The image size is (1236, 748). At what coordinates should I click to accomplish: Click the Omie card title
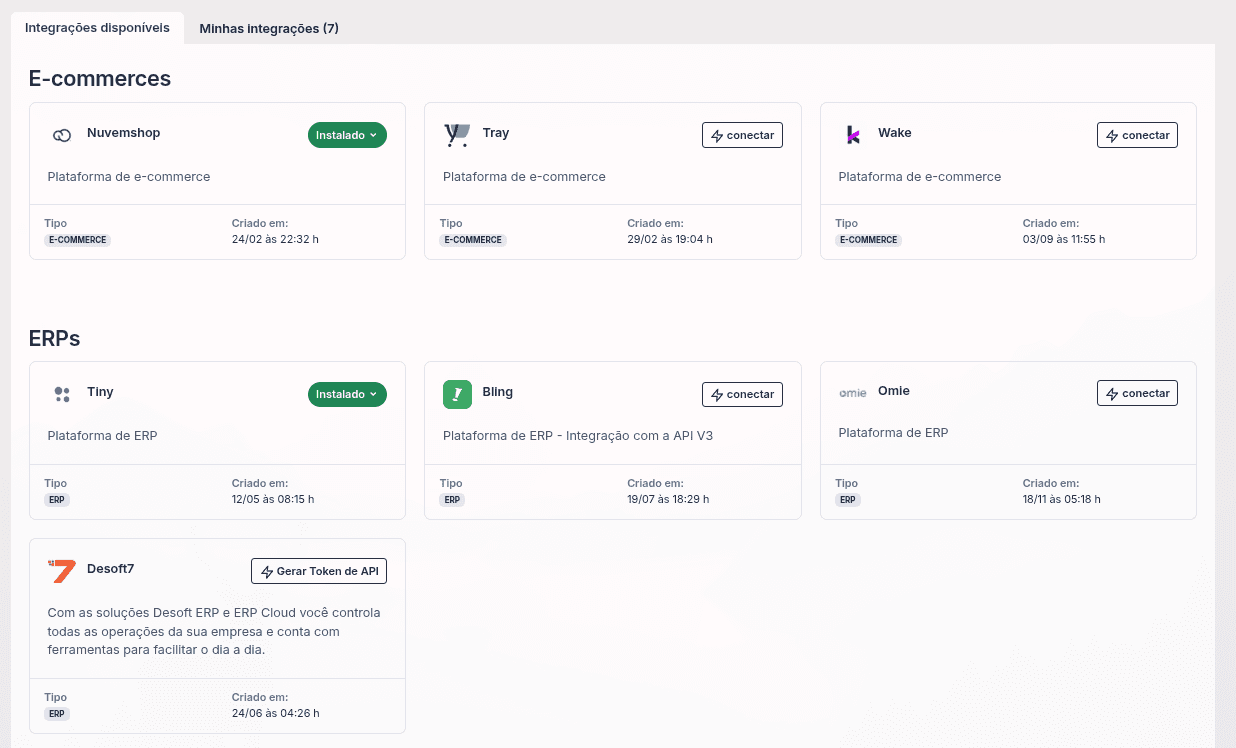pos(894,391)
